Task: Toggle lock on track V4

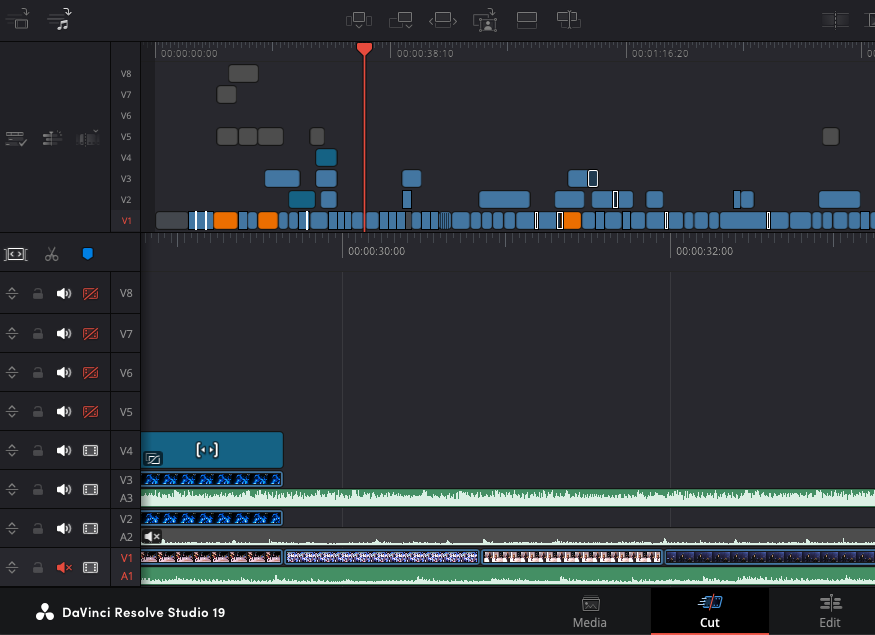Action: 38,451
